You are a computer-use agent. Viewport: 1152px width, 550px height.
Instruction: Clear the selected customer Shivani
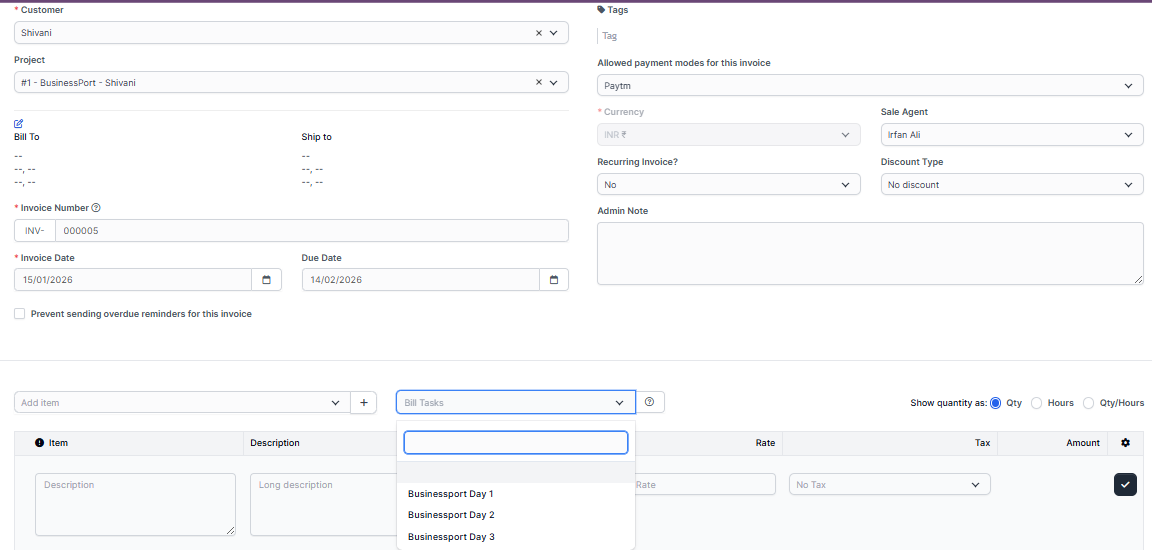tap(538, 33)
